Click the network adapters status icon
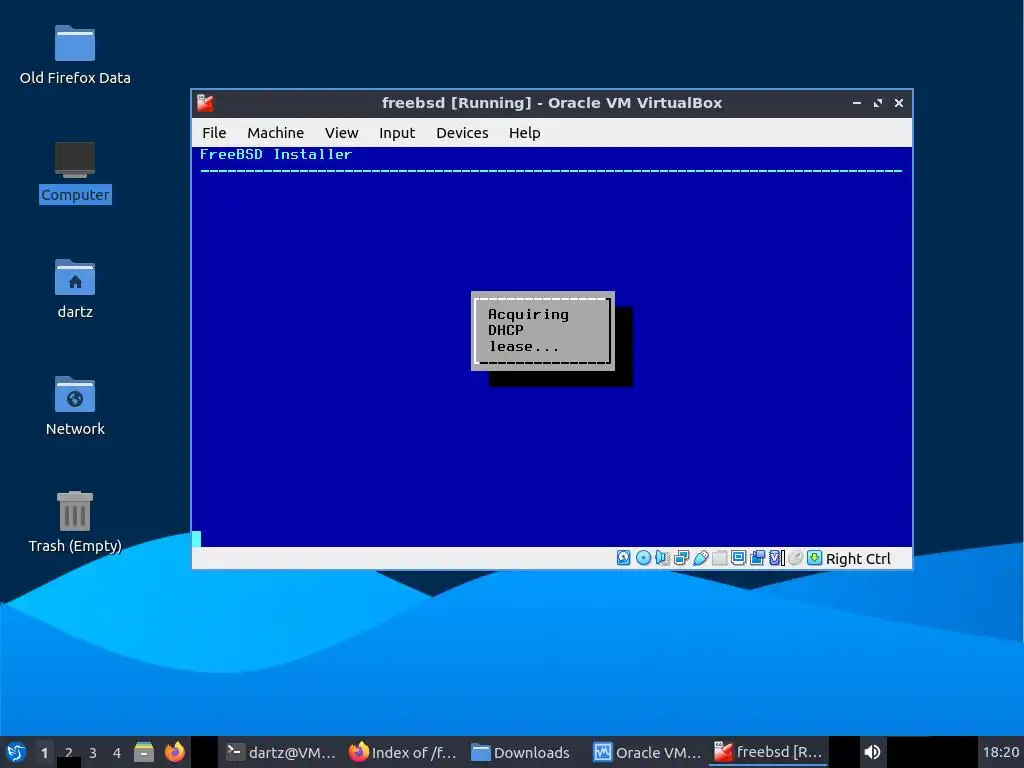 [x=681, y=558]
